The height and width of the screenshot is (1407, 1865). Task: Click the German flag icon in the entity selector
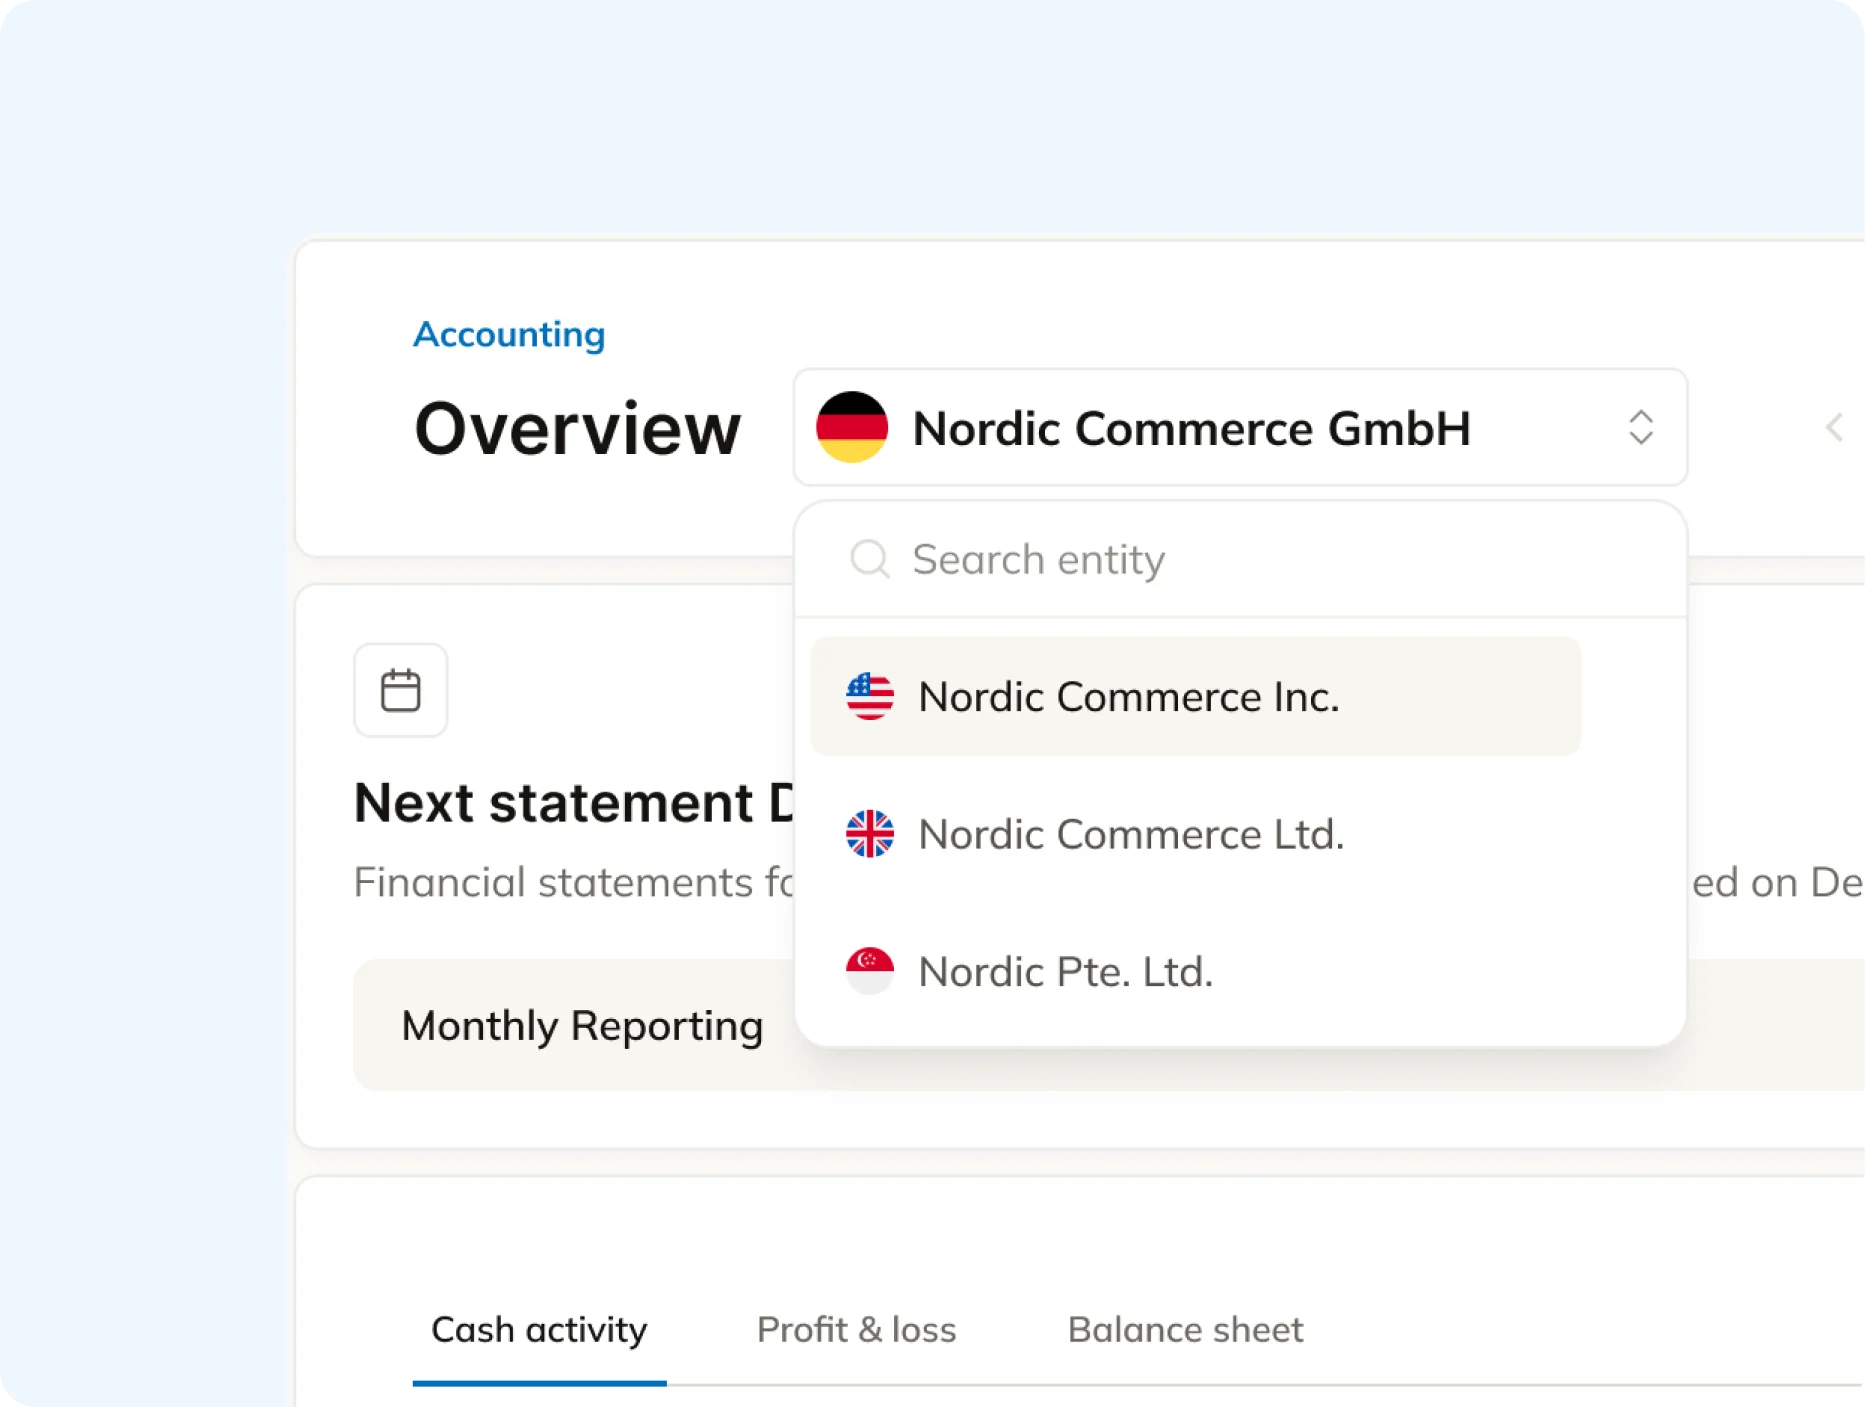pos(852,428)
